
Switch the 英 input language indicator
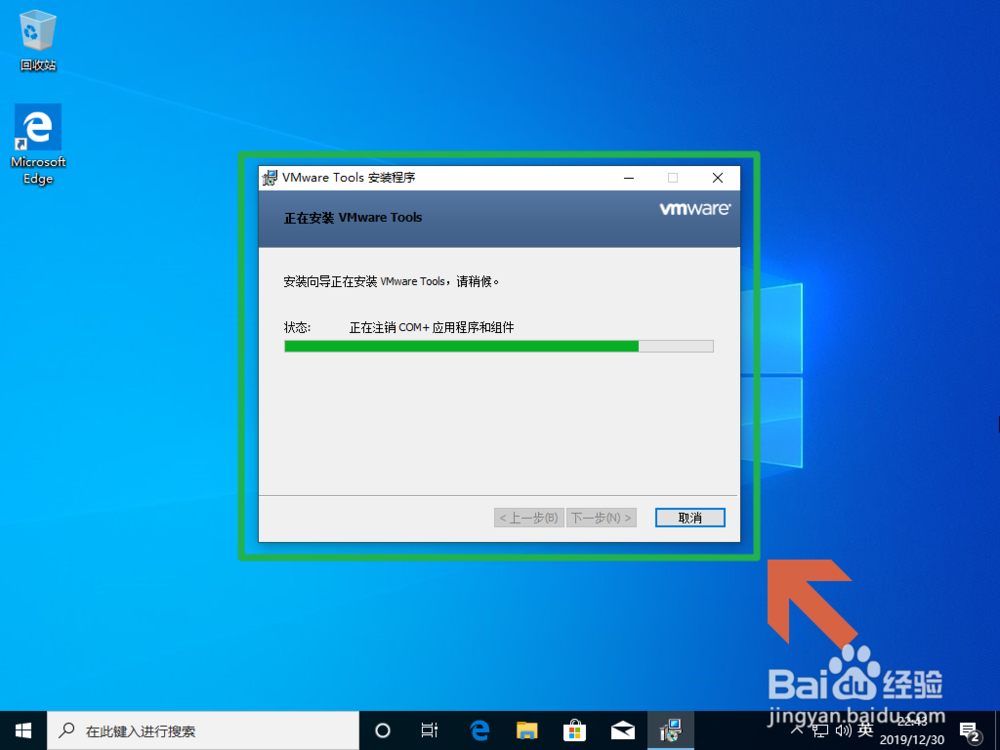pos(865,730)
